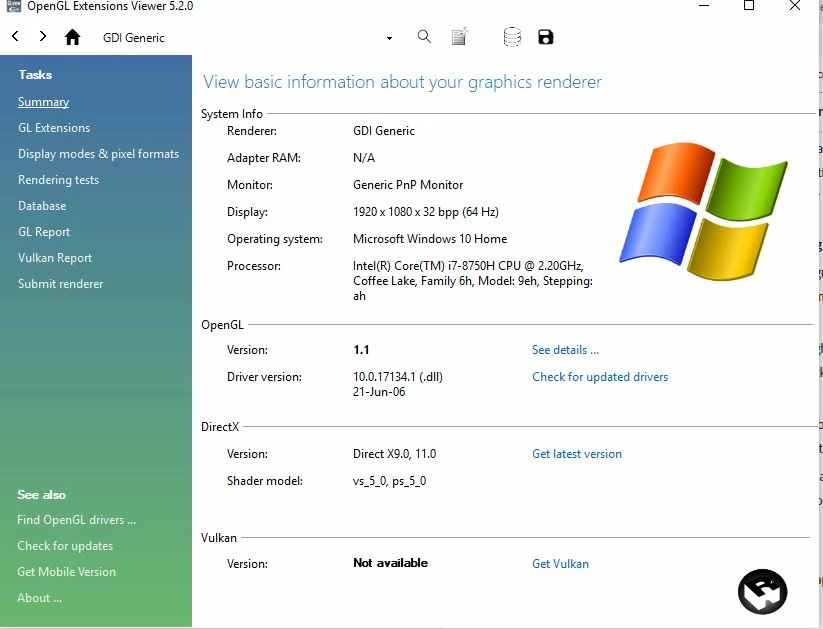Click the app icon in title bar

[13, 6]
